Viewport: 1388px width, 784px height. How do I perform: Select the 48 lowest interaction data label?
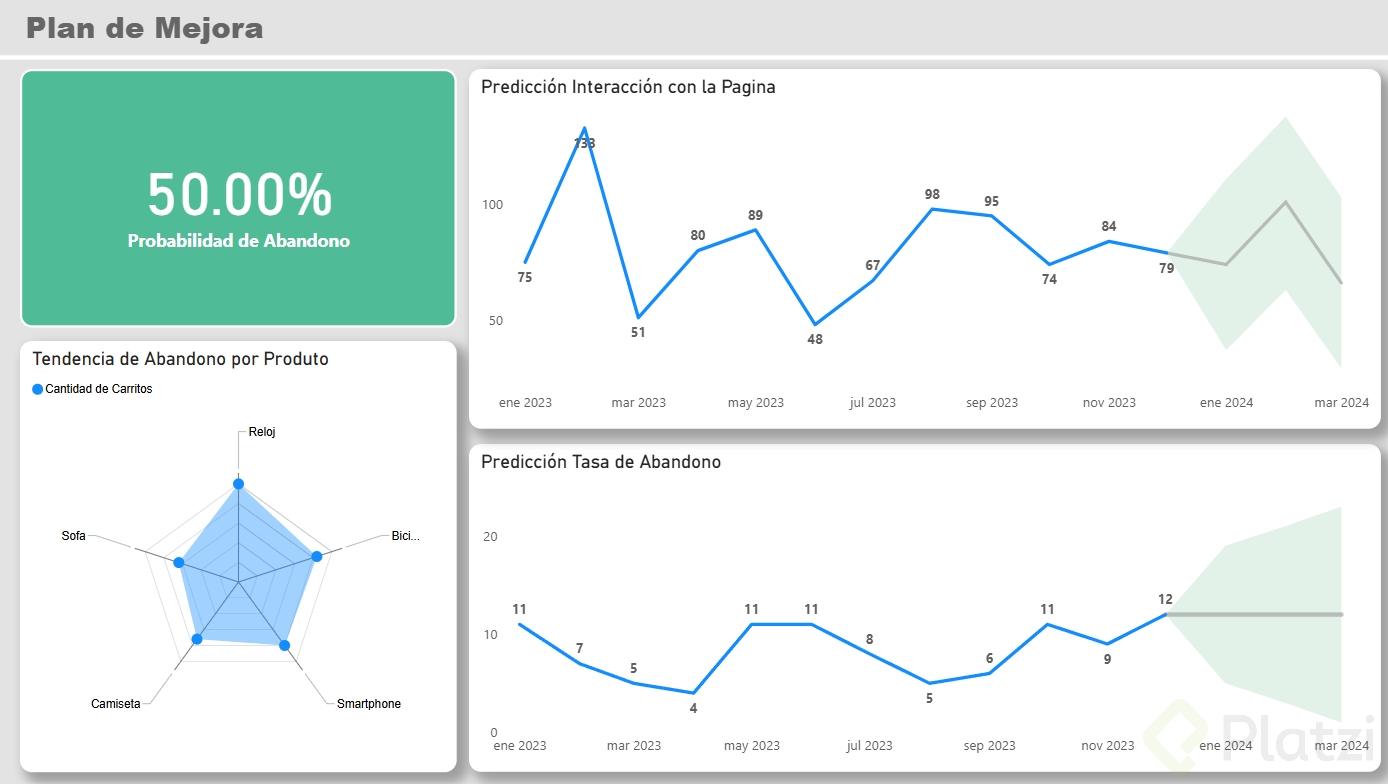815,339
